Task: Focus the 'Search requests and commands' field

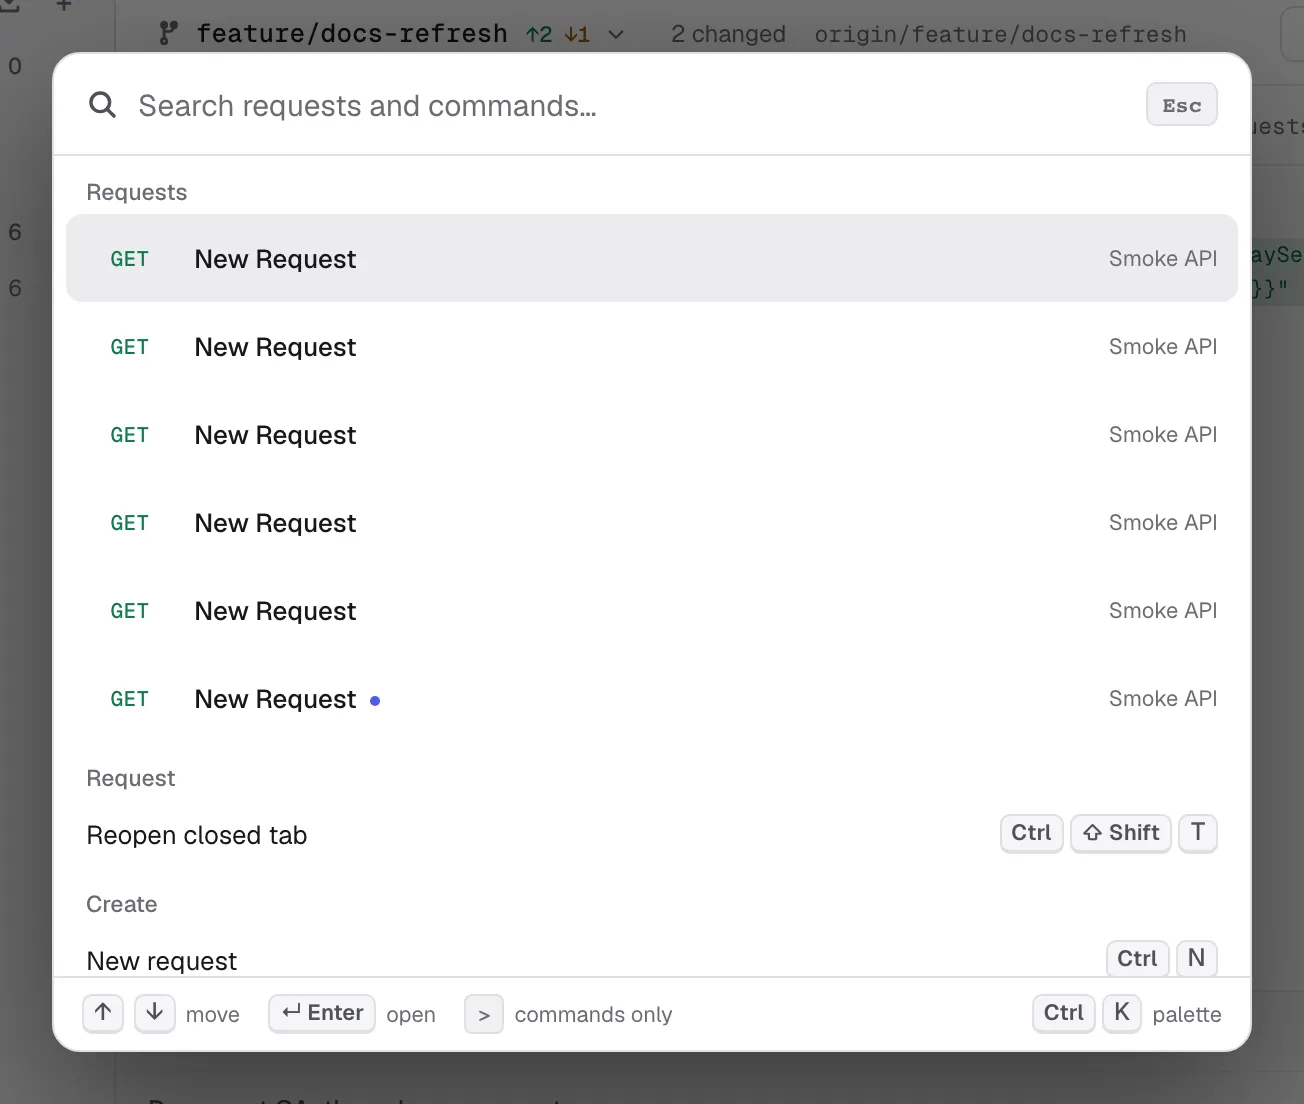Action: coord(630,105)
